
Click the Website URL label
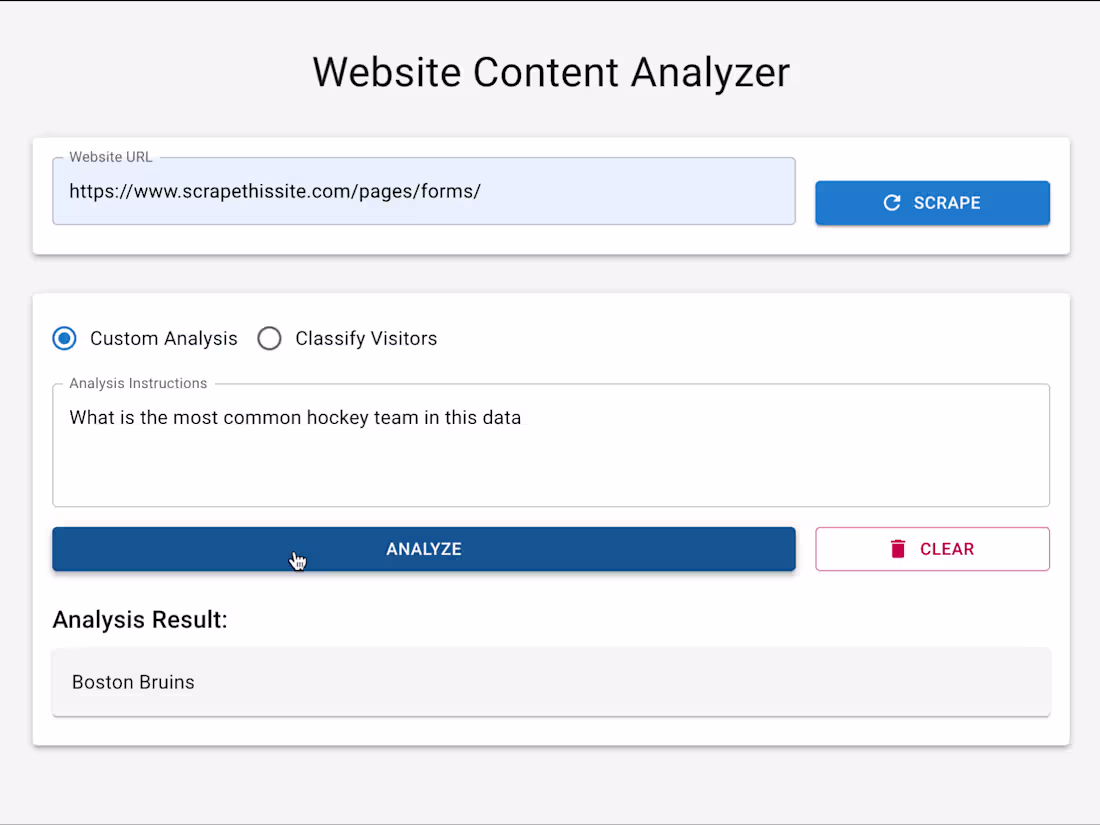point(110,157)
